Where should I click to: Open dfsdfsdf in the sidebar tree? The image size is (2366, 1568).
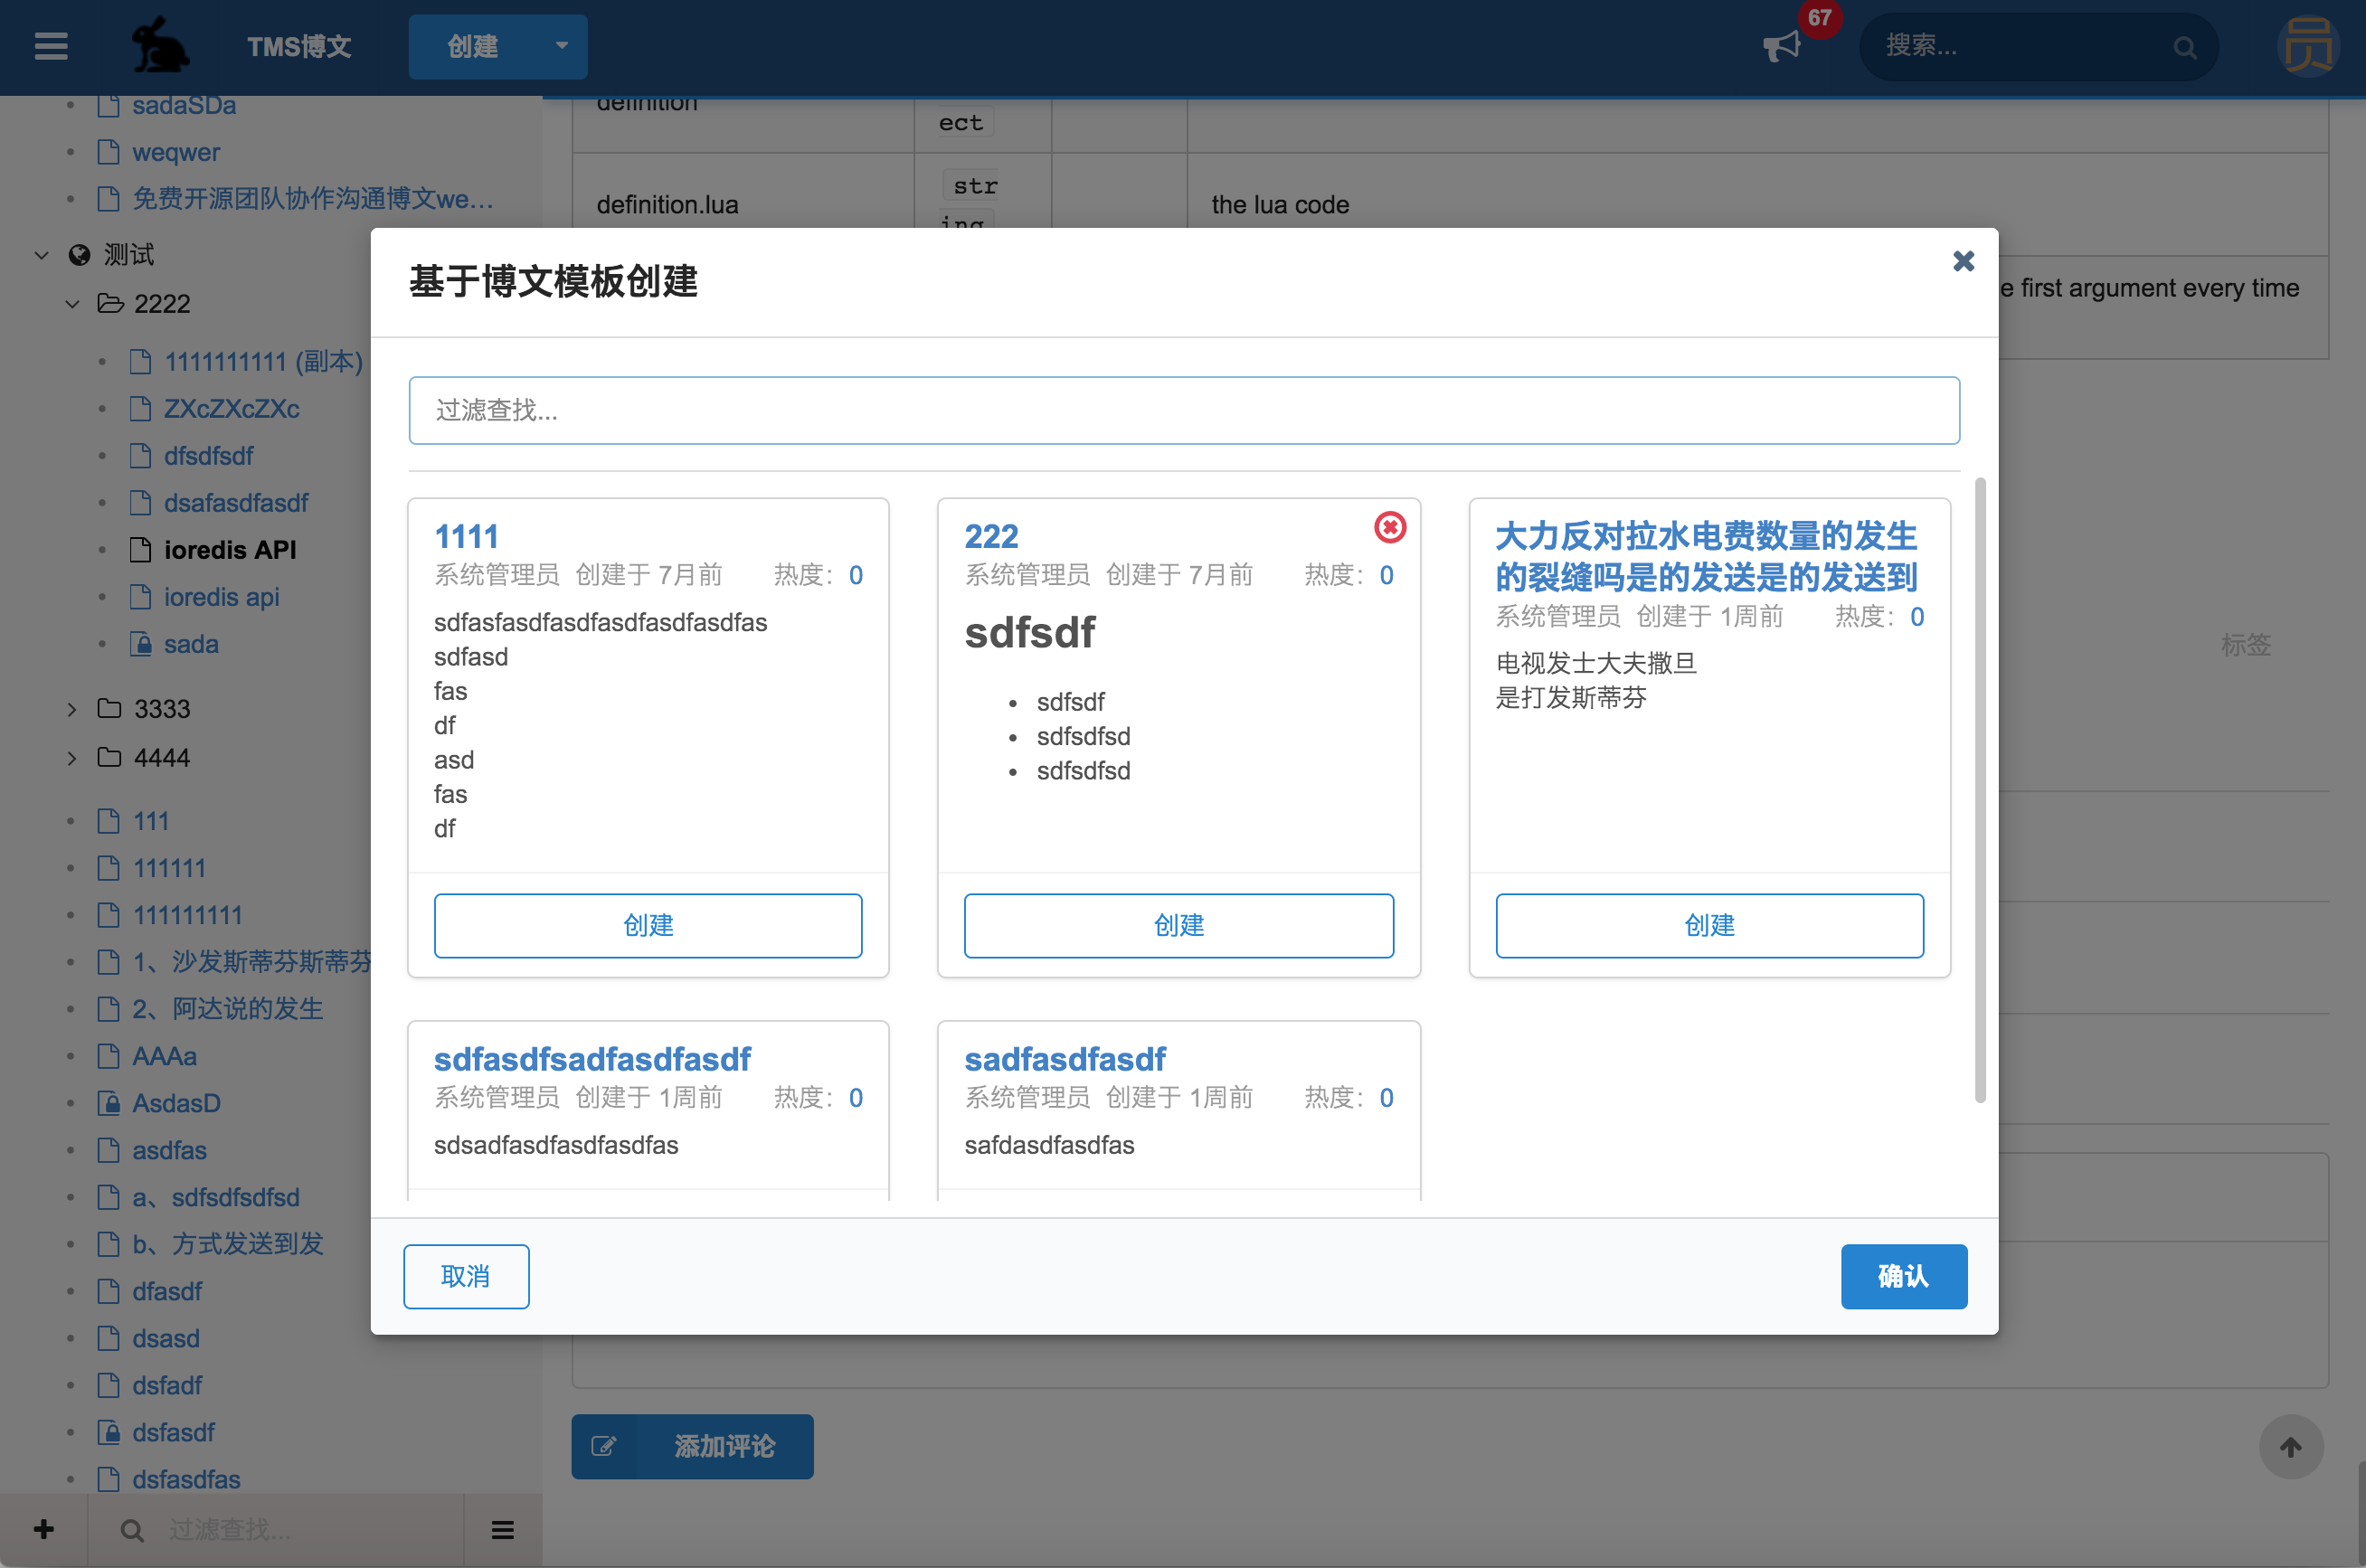(209, 455)
